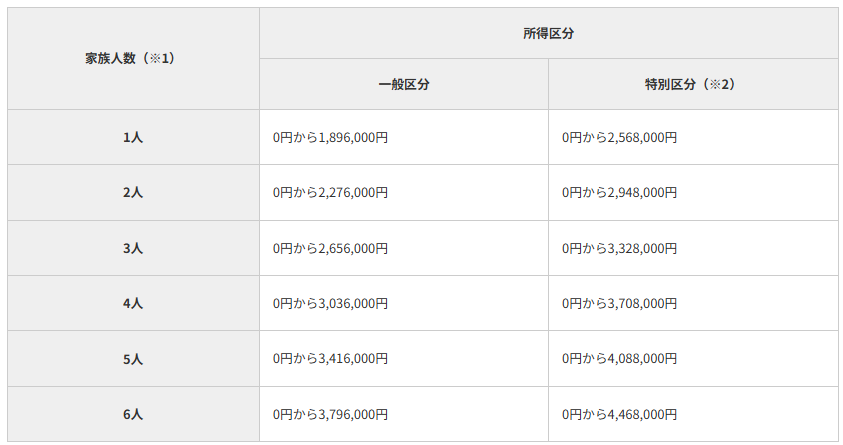Select the 0円から2,656,000円 cell
Viewport: 843px width, 445px height.
(330, 248)
